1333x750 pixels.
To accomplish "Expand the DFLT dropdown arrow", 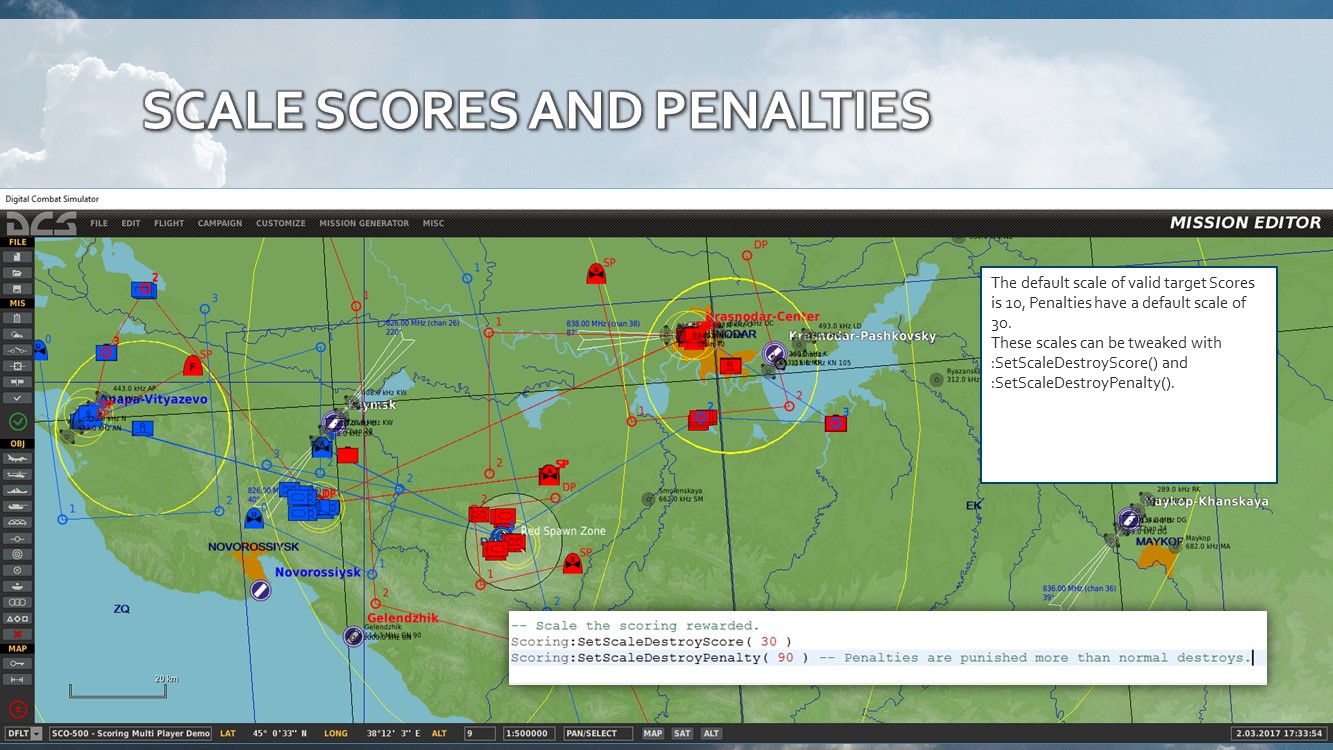I will pyautogui.click(x=37, y=733).
